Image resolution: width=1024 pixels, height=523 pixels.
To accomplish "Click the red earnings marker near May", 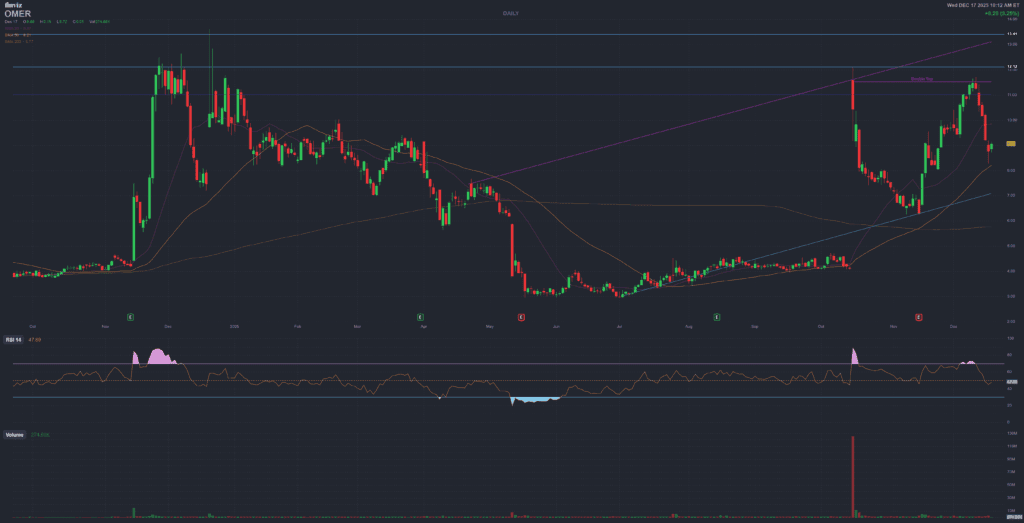I will [521, 316].
